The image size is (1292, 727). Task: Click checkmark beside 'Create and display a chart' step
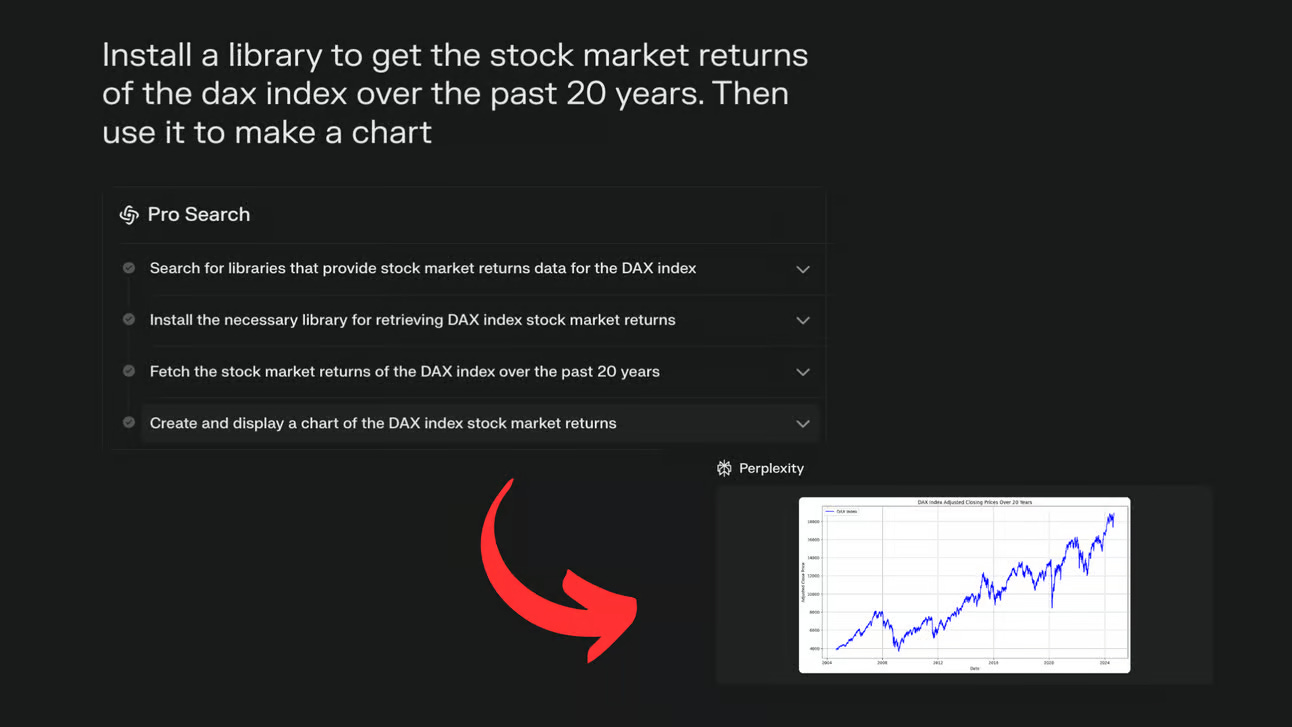coord(129,422)
